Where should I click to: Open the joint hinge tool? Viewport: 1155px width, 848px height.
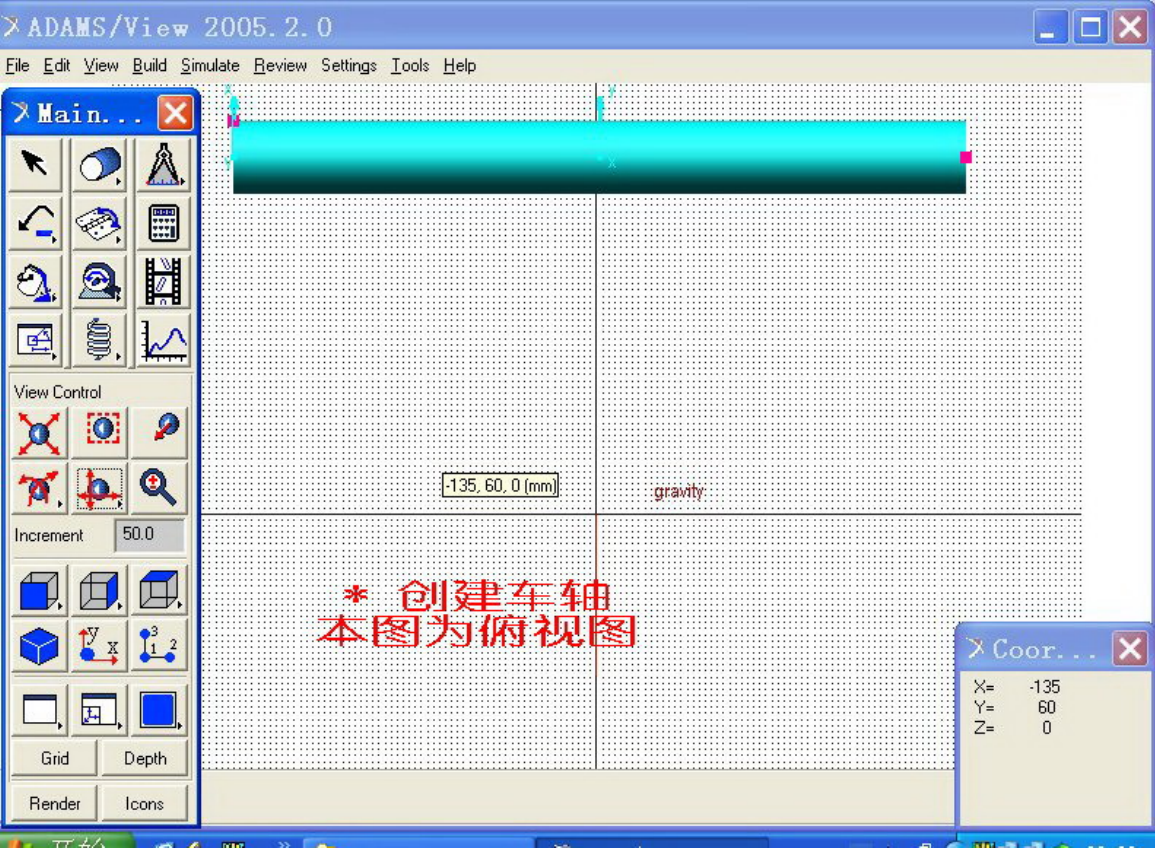point(99,222)
